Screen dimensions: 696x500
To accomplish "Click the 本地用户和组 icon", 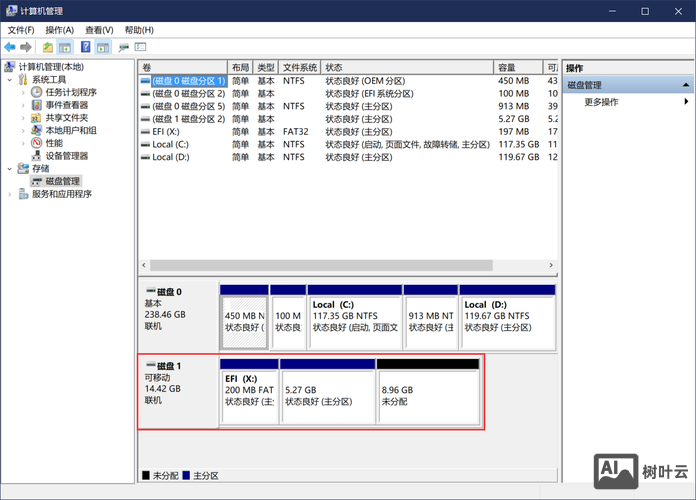I will click(x=37, y=130).
